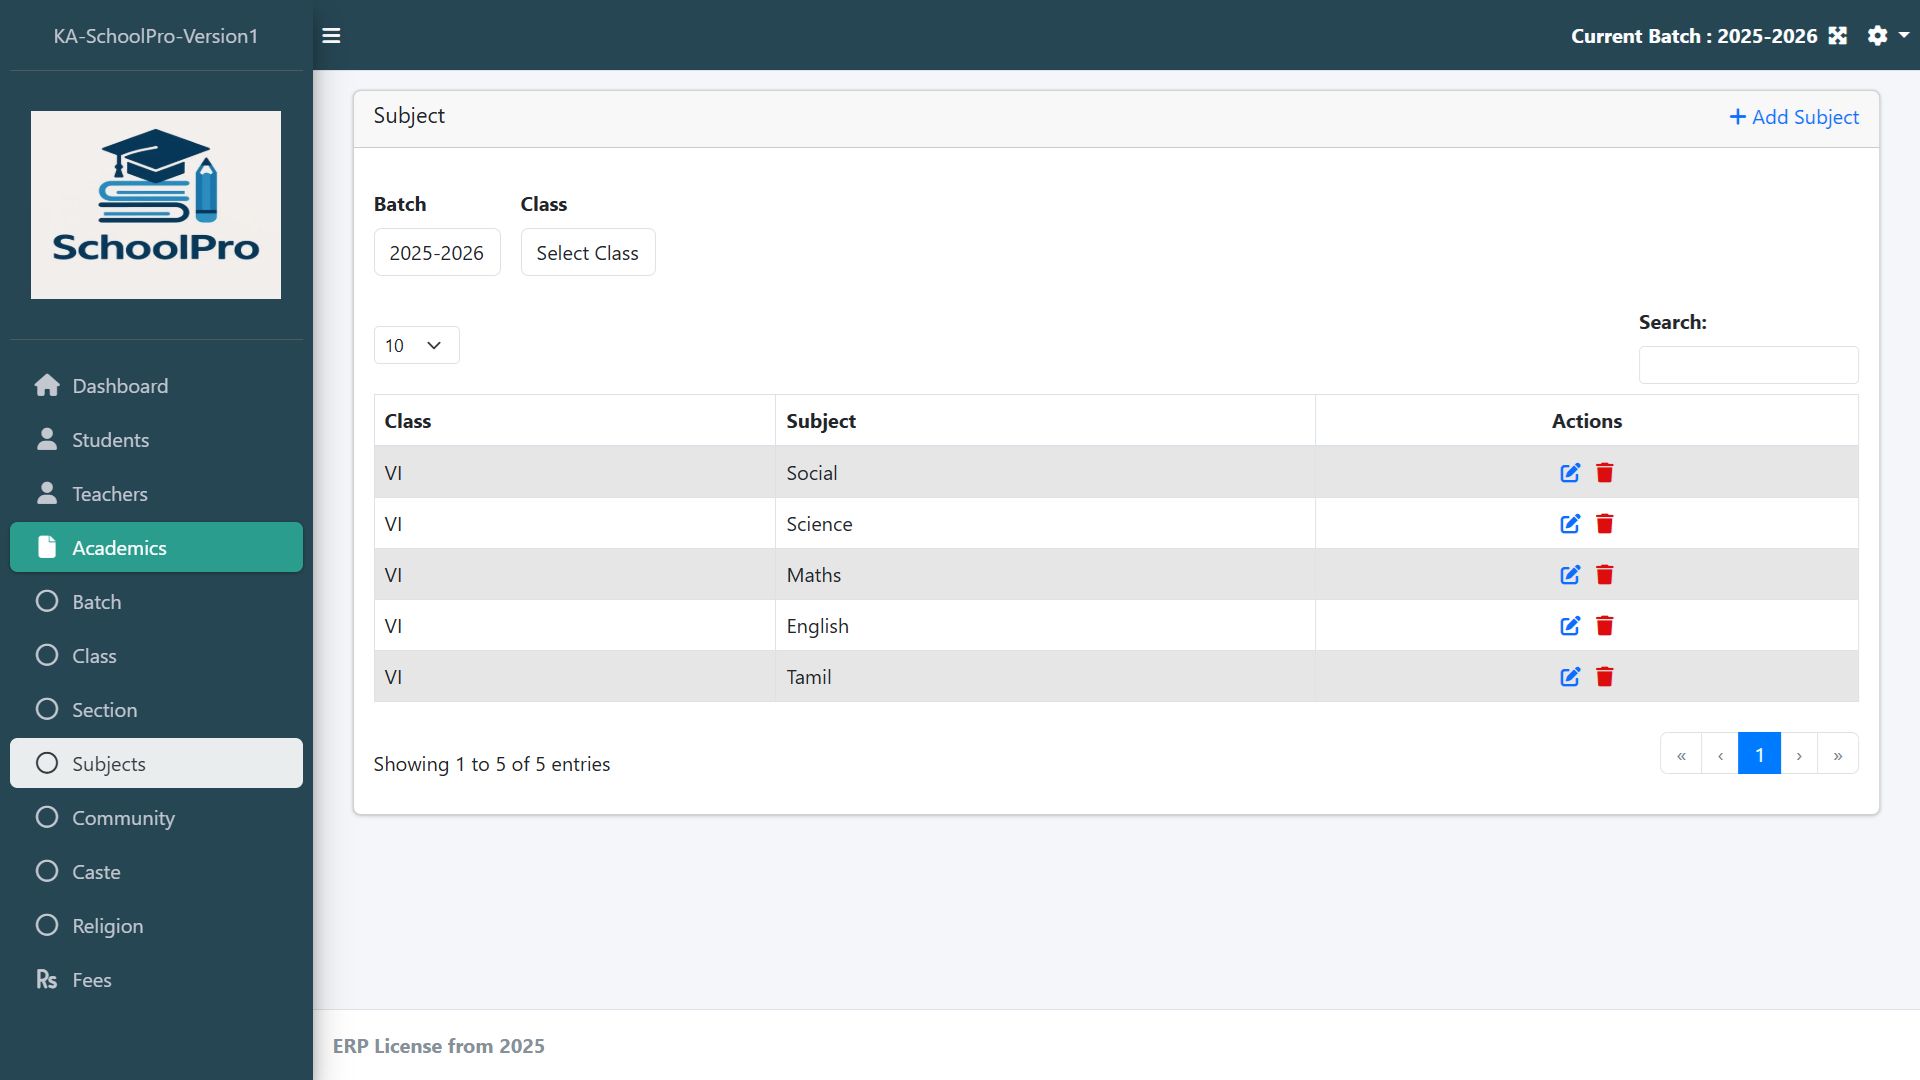
Task: Click the edit icon for Social subject
Action: (1570, 473)
